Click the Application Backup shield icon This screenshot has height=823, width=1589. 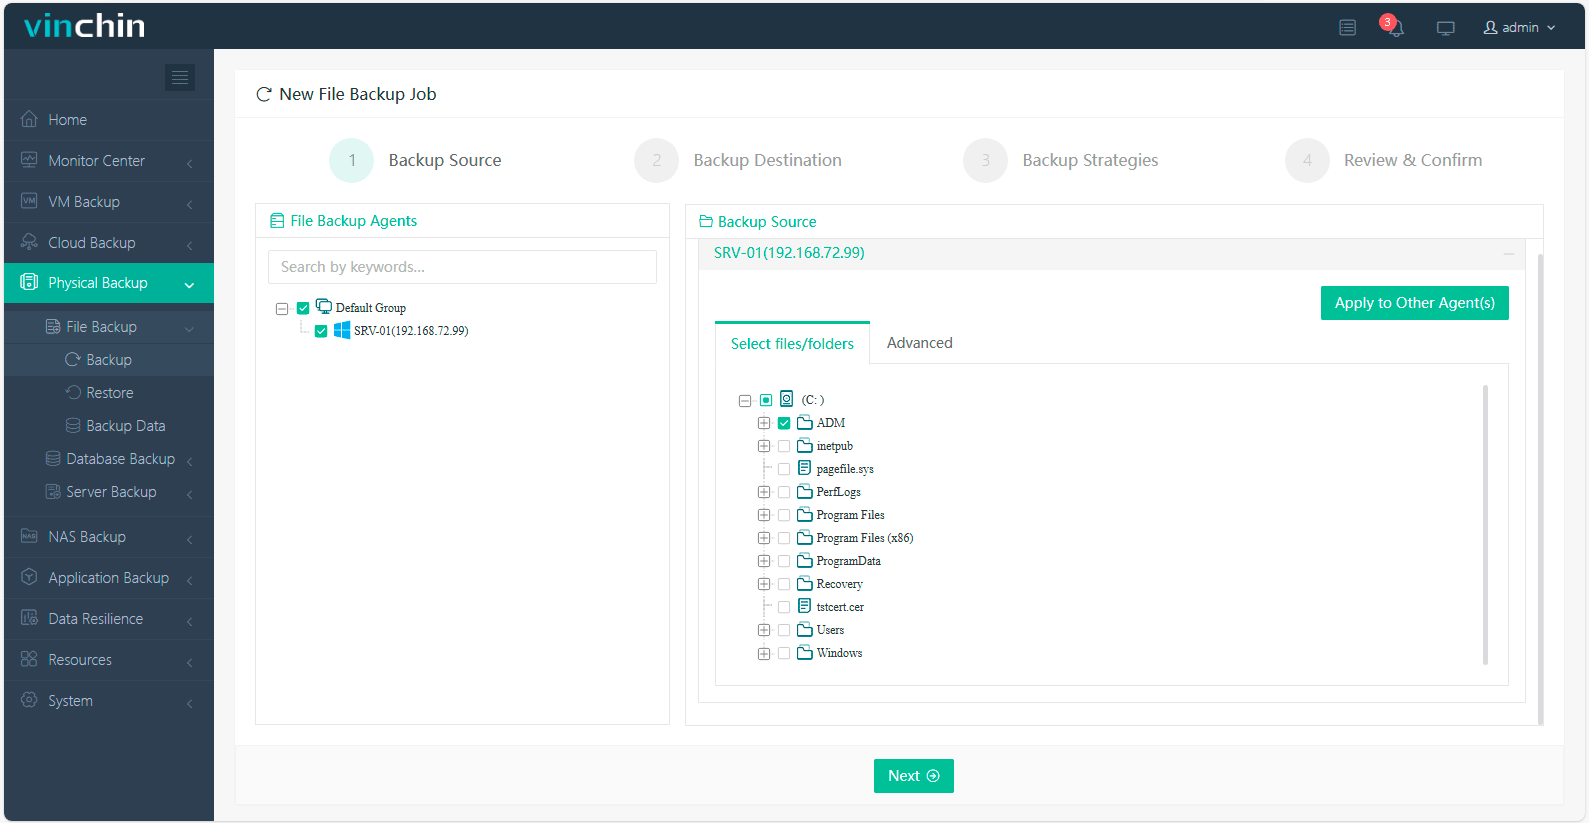(29, 577)
